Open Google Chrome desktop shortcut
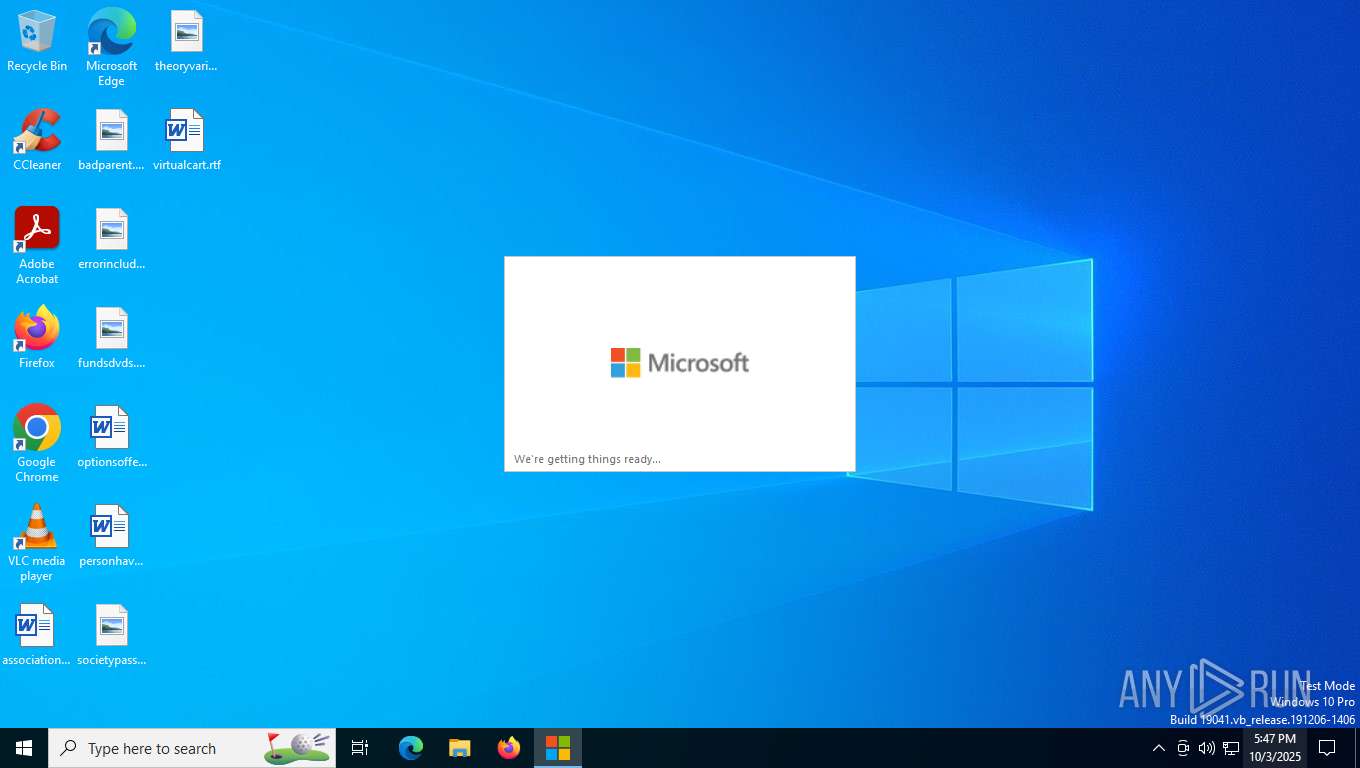Screen dimensions: 1360x768 point(37,444)
